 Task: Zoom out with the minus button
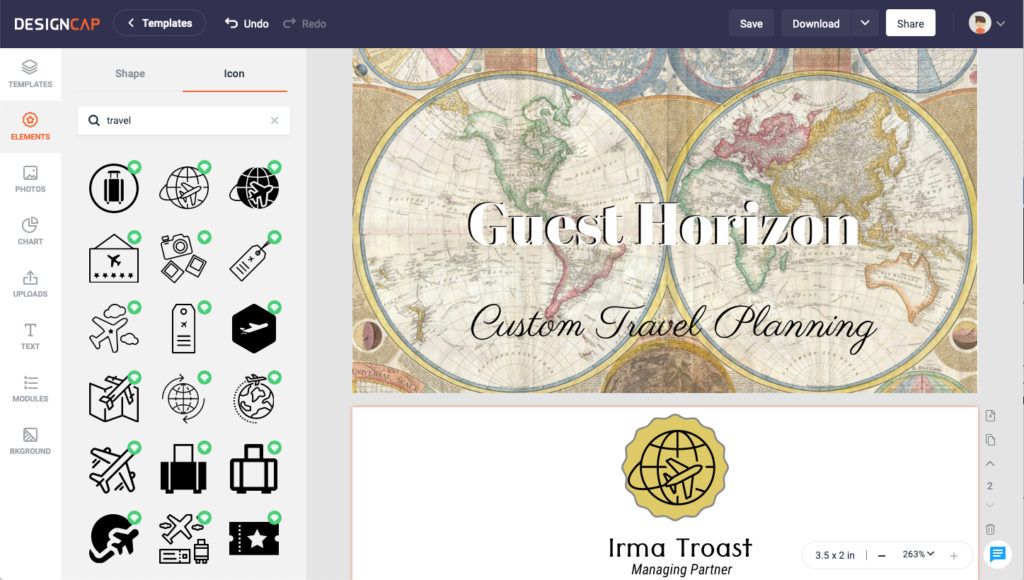[882, 555]
